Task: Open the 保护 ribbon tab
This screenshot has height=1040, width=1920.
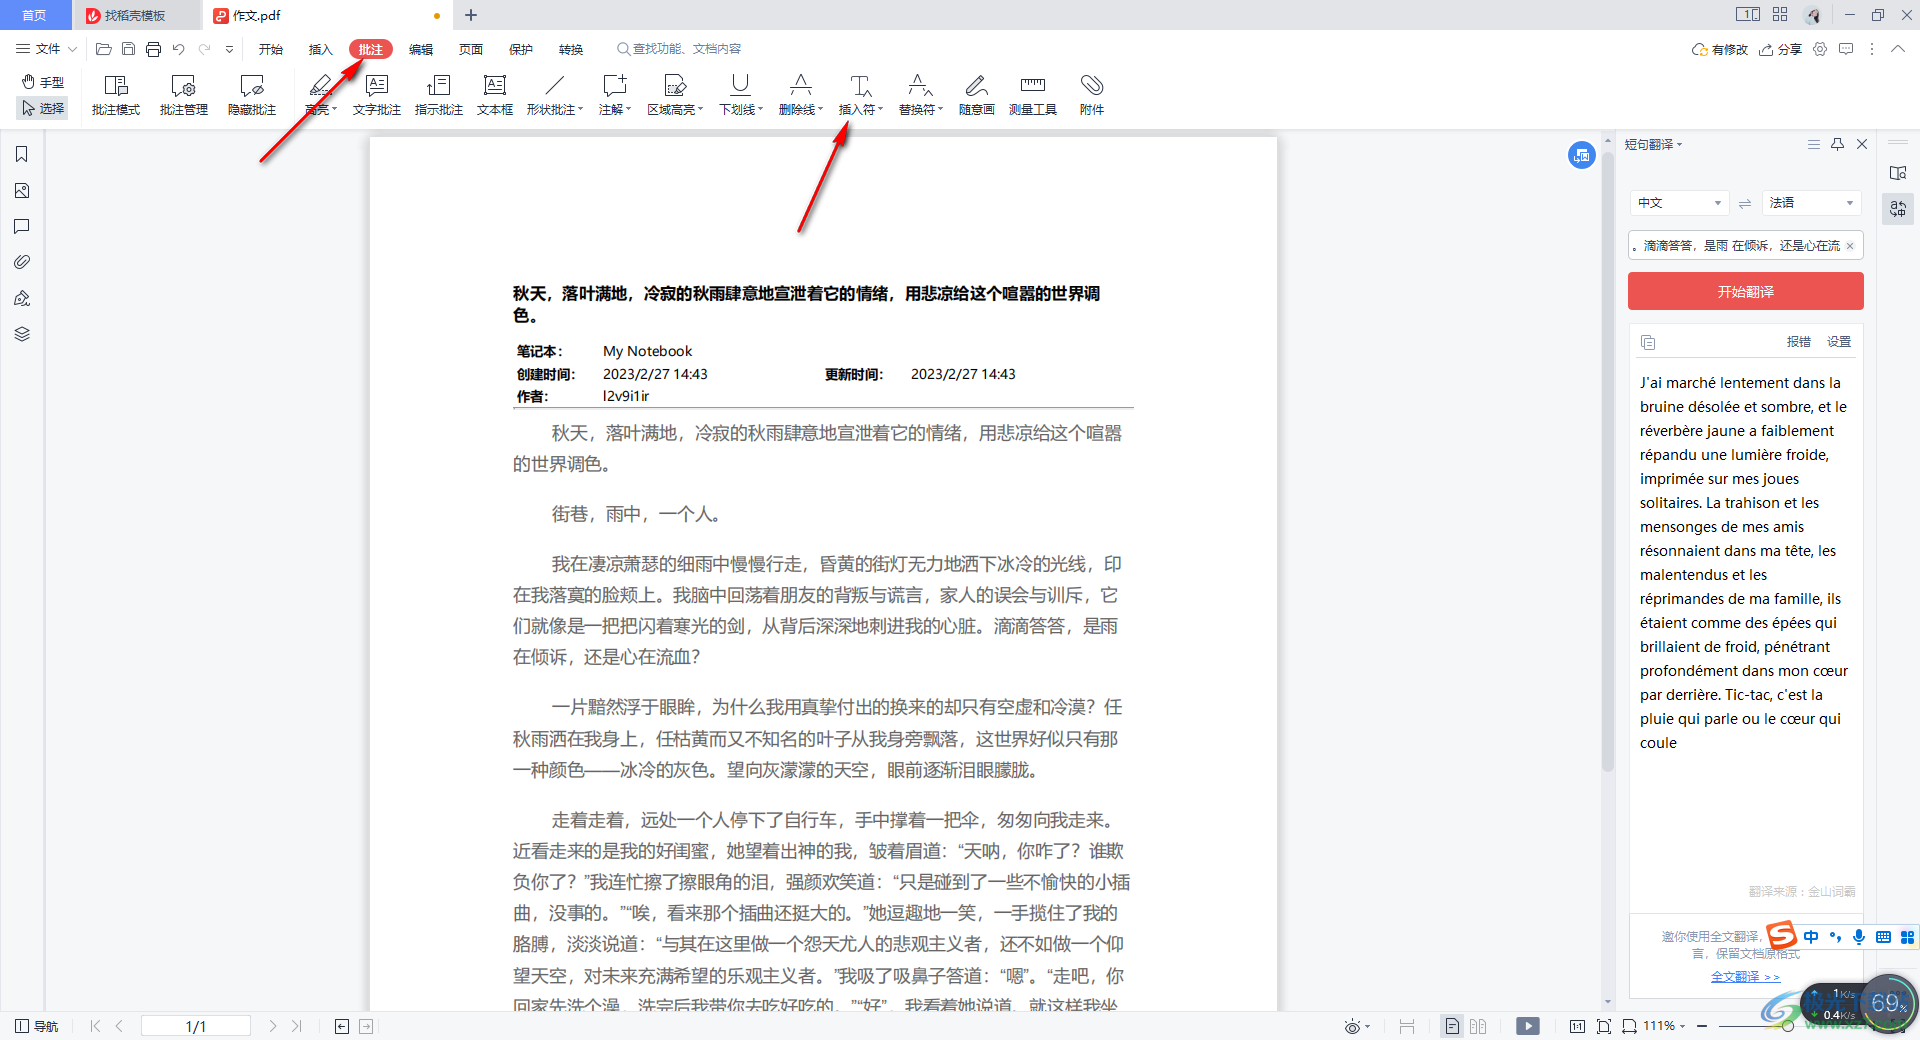Action: (x=521, y=49)
